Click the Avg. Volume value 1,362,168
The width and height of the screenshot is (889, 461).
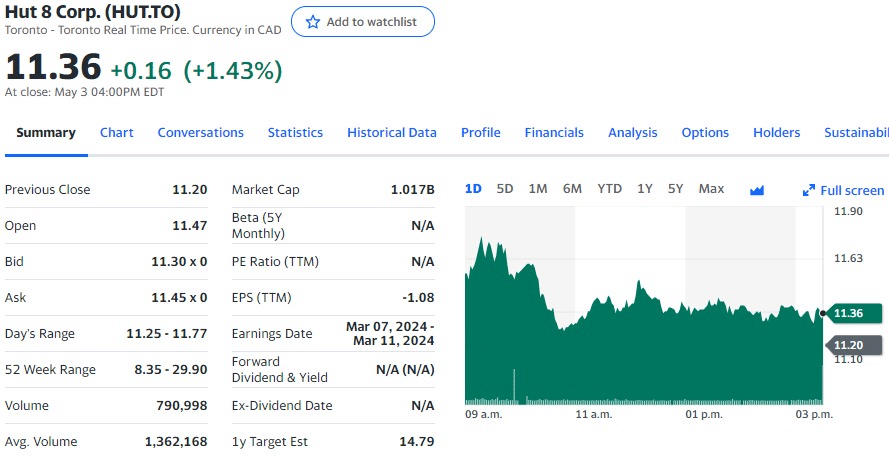coord(176,442)
